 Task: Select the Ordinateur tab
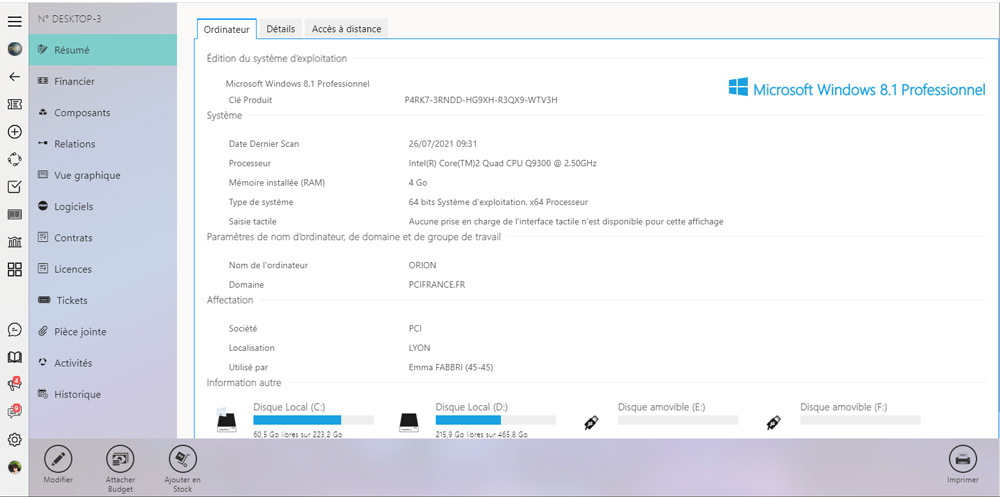click(x=226, y=29)
